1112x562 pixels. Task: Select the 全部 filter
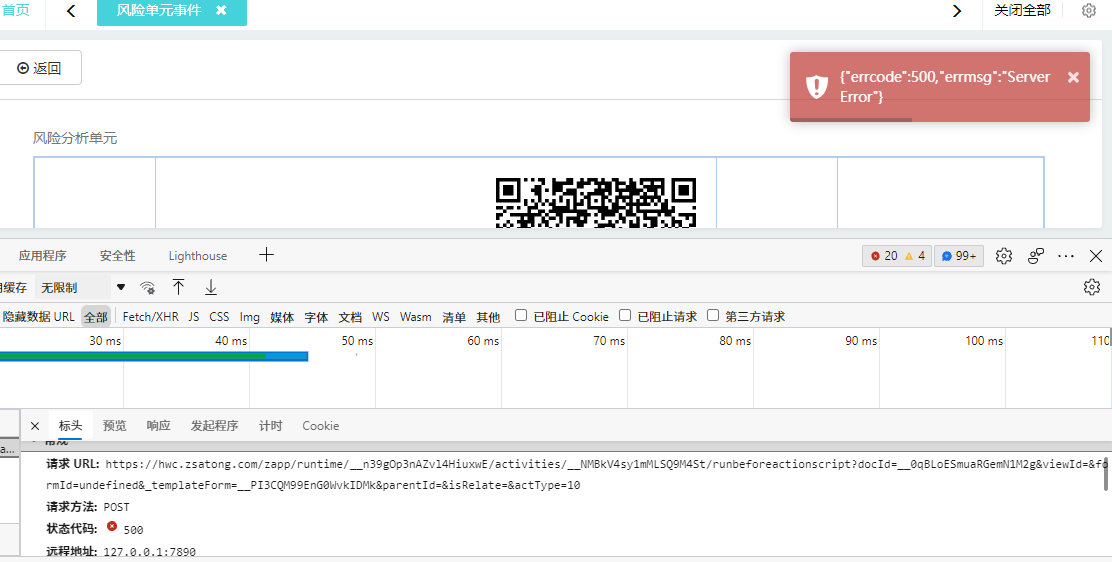click(x=96, y=316)
